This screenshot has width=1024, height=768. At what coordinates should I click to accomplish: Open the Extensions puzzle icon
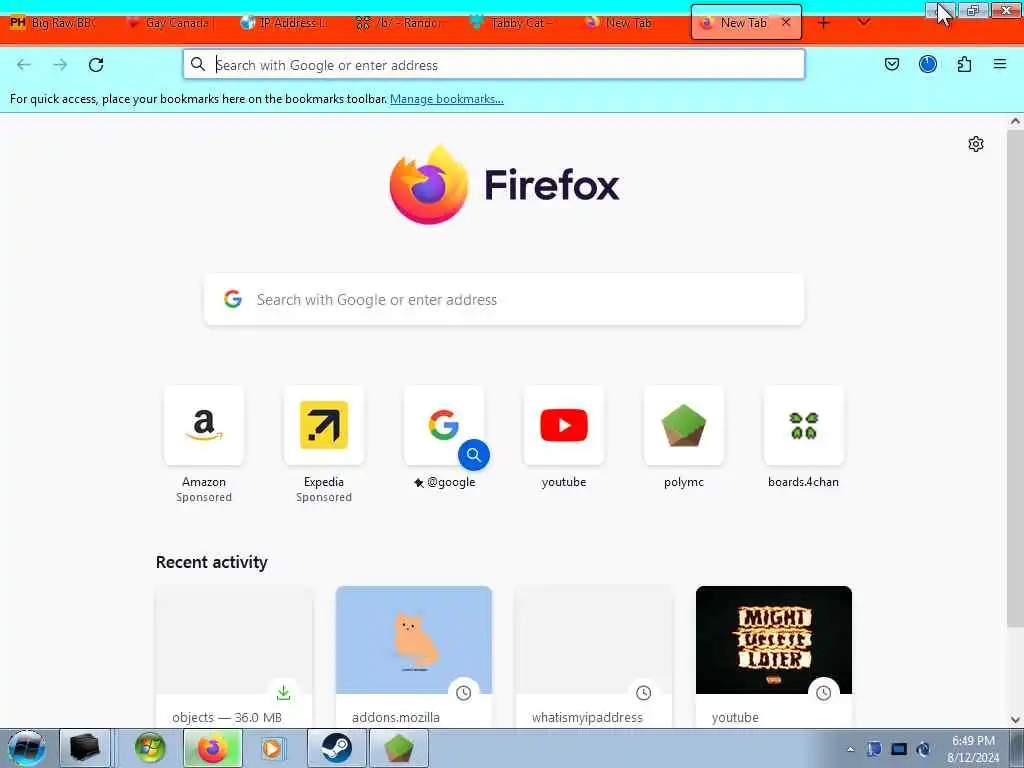pos(964,64)
